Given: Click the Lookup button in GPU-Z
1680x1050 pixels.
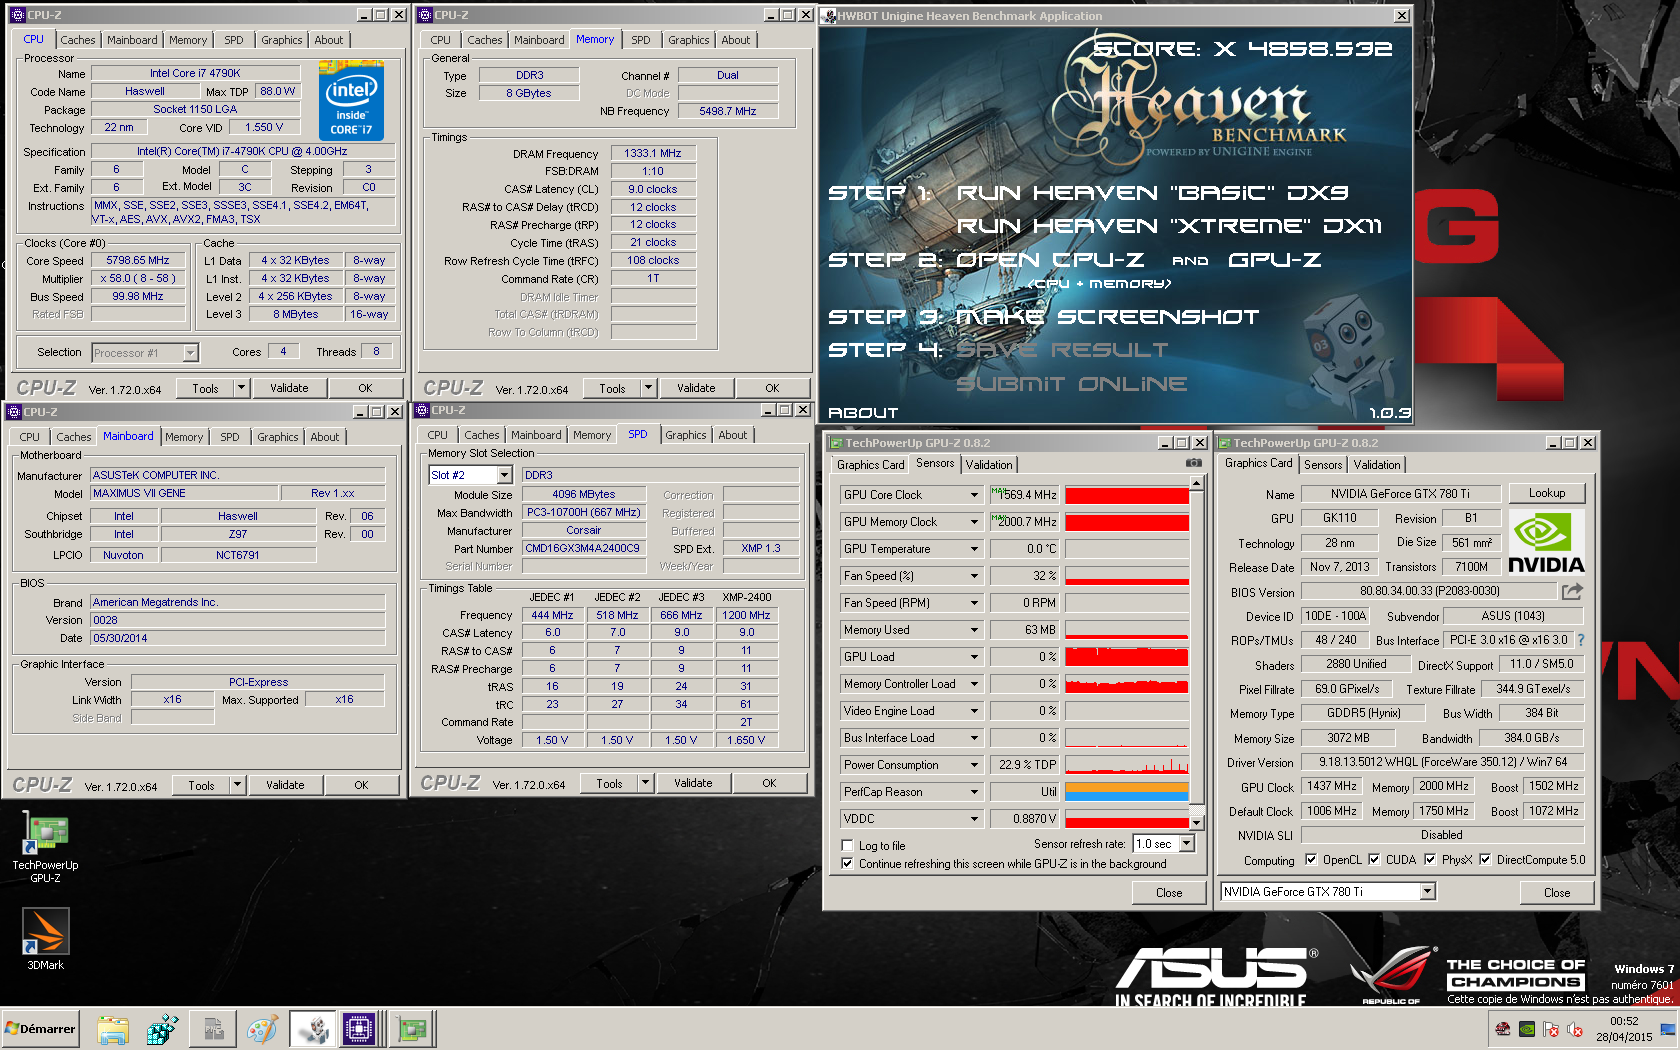Looking at the screenshot, I should pyautogui.click(x=1546, y=493).
